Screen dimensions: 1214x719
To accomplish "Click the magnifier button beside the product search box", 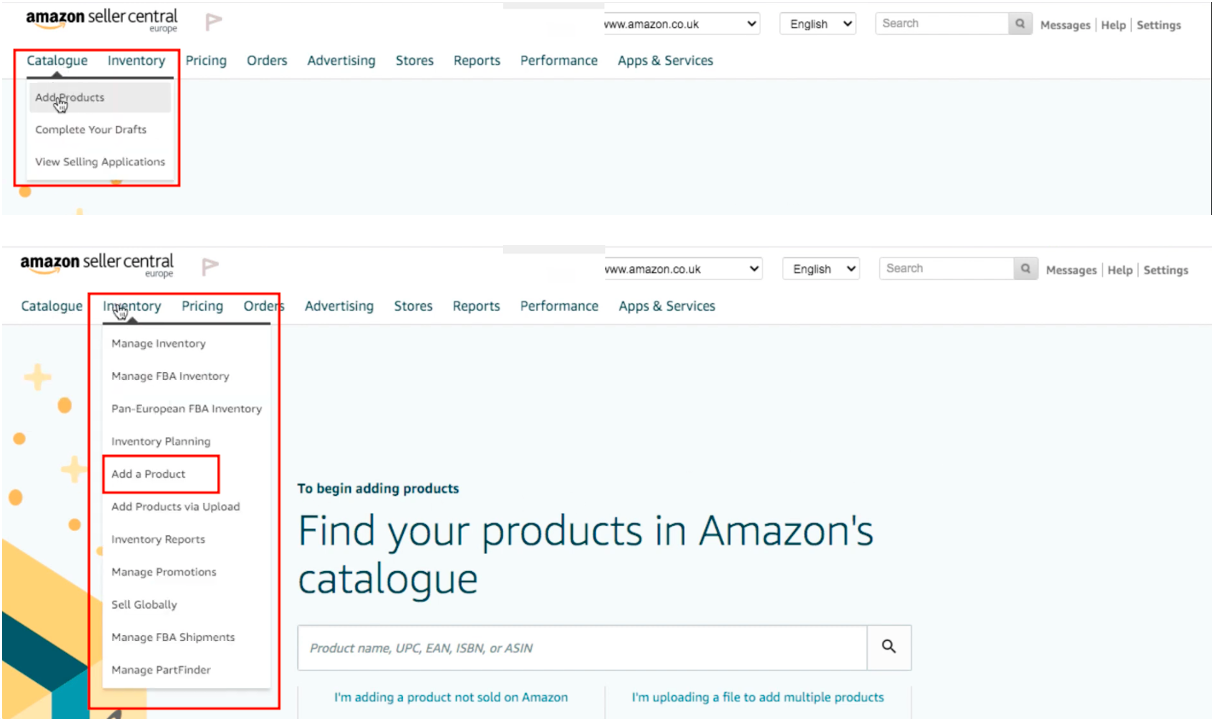I will pyautogui.click(x=888, y=647).
